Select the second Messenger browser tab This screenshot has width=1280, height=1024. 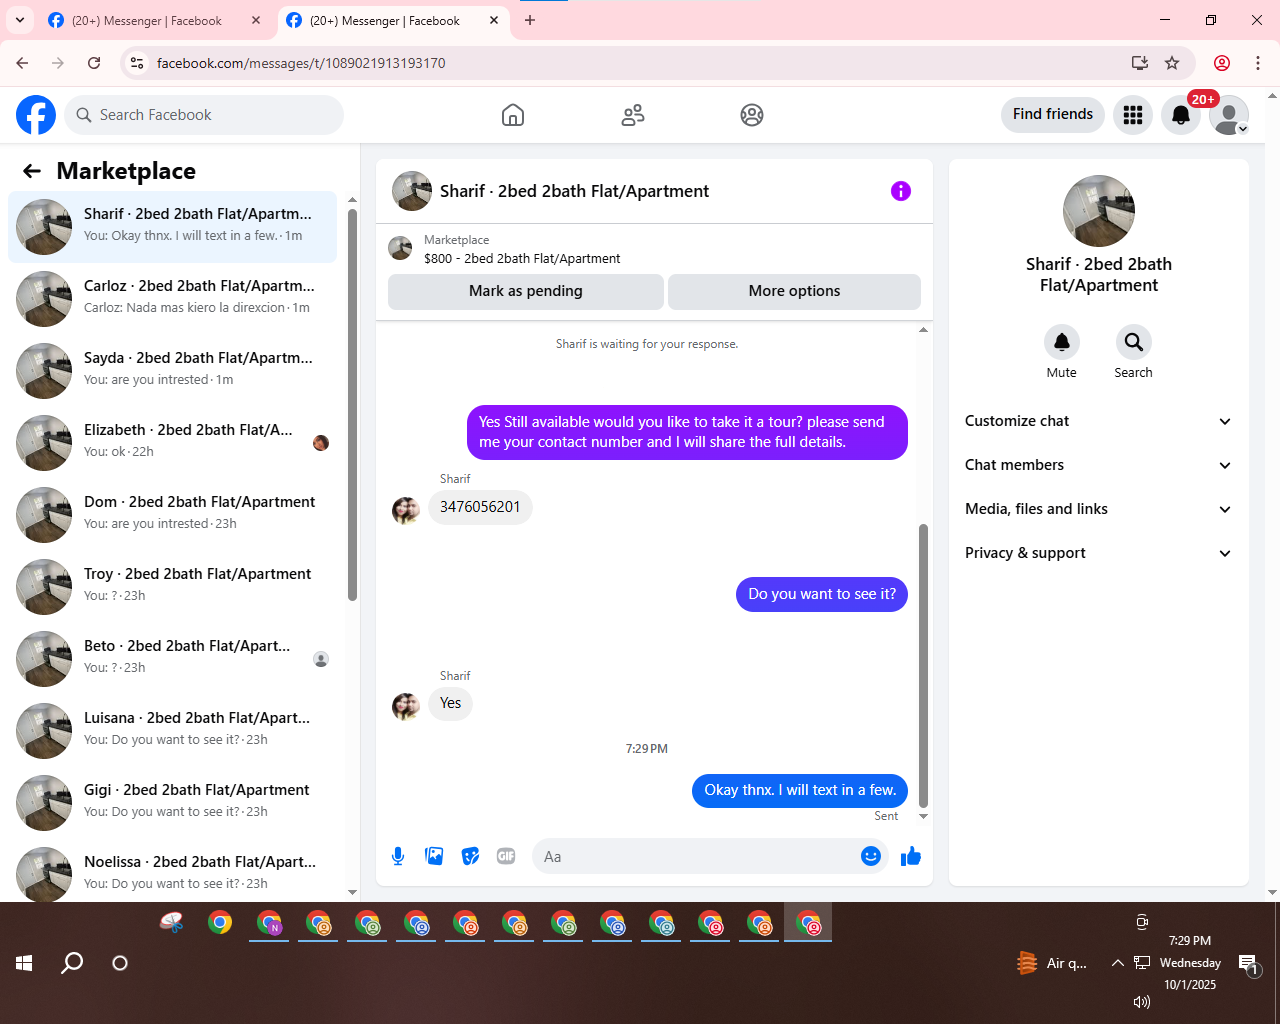pos(392,21)
